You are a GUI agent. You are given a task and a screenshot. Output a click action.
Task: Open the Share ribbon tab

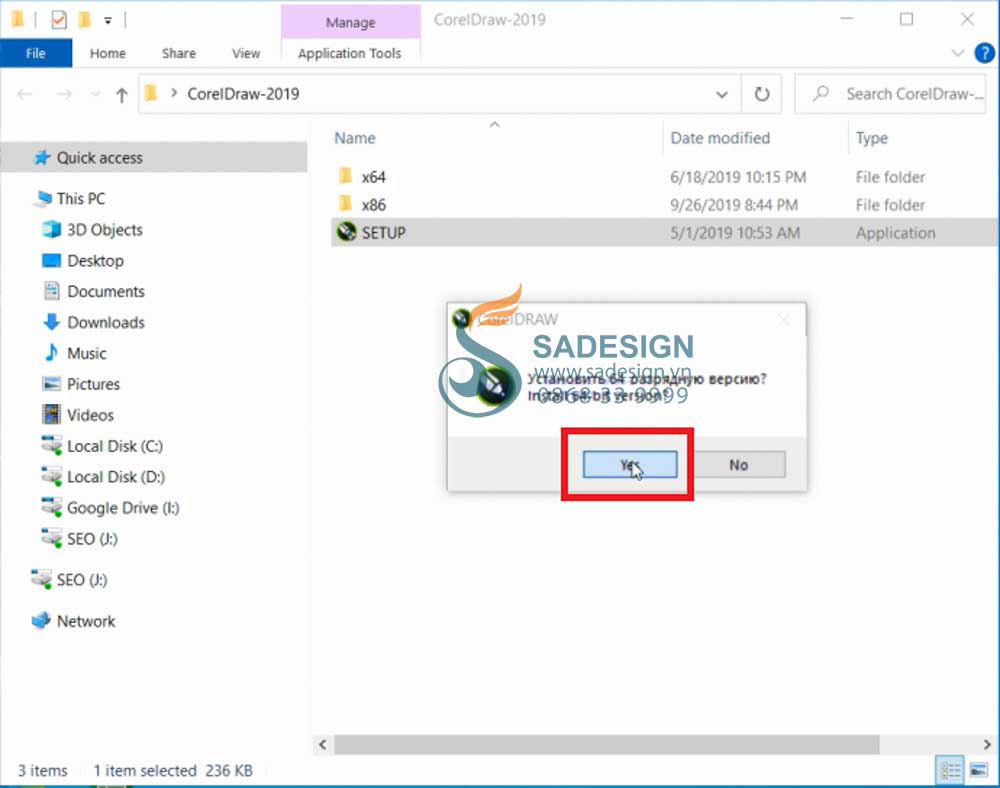point(179,54)
